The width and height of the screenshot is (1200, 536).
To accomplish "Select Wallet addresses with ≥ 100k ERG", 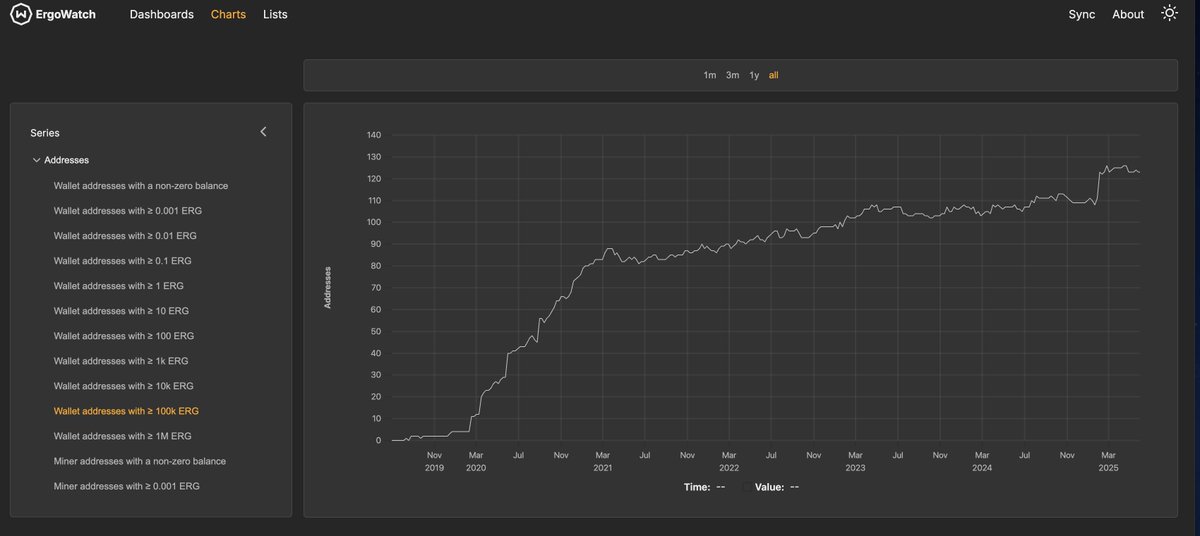I will coord(127,411).
